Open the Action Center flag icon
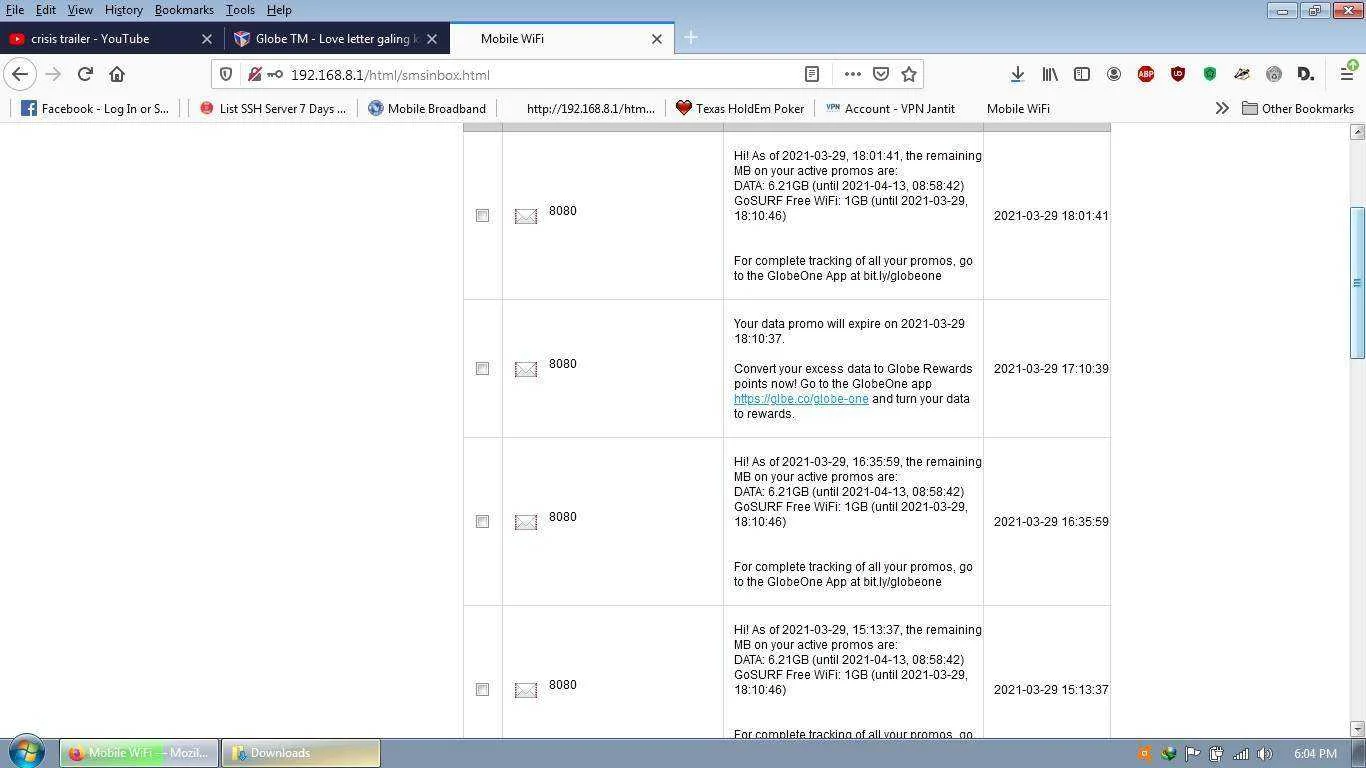 coord(1193,753)
